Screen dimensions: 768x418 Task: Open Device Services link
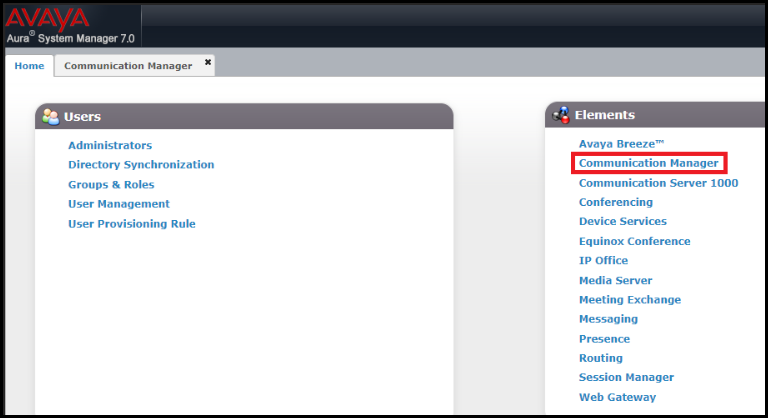(623, 221)
